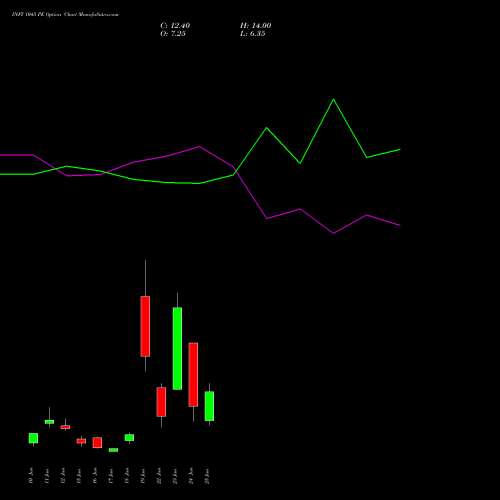Select the 16 Jun date label
Viewport: 500px width, 500px height.
click(95, 476)
